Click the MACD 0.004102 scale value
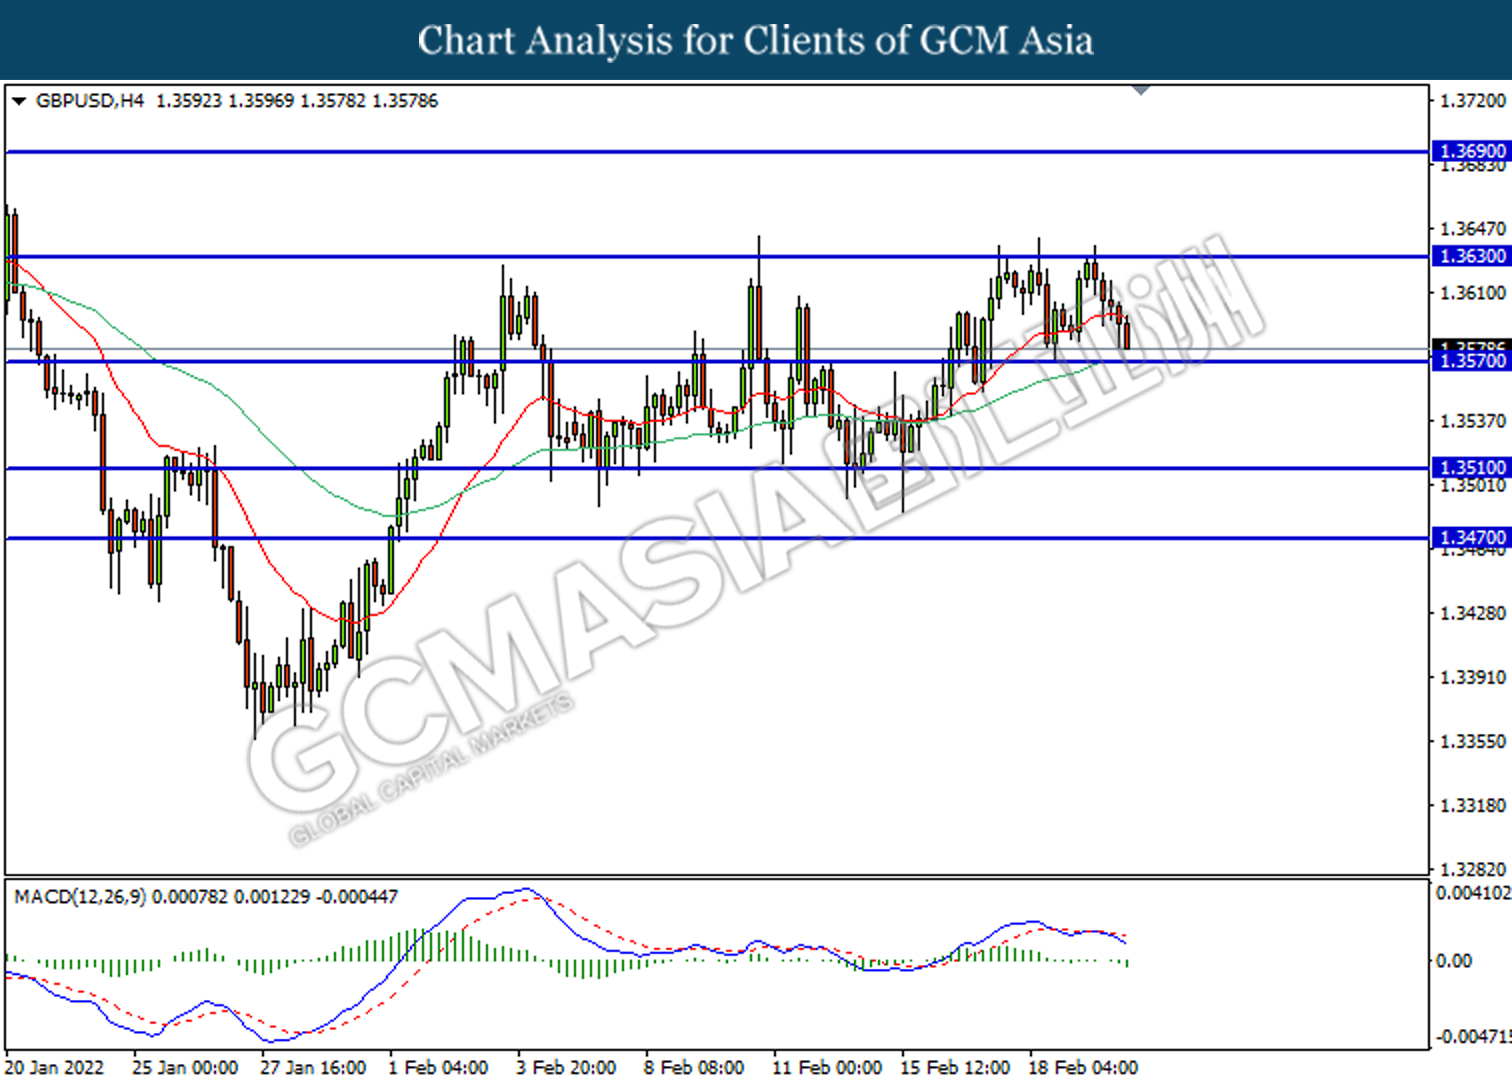The height and width of the screenshot is (1080, 1512). [x=1473, y=893]
